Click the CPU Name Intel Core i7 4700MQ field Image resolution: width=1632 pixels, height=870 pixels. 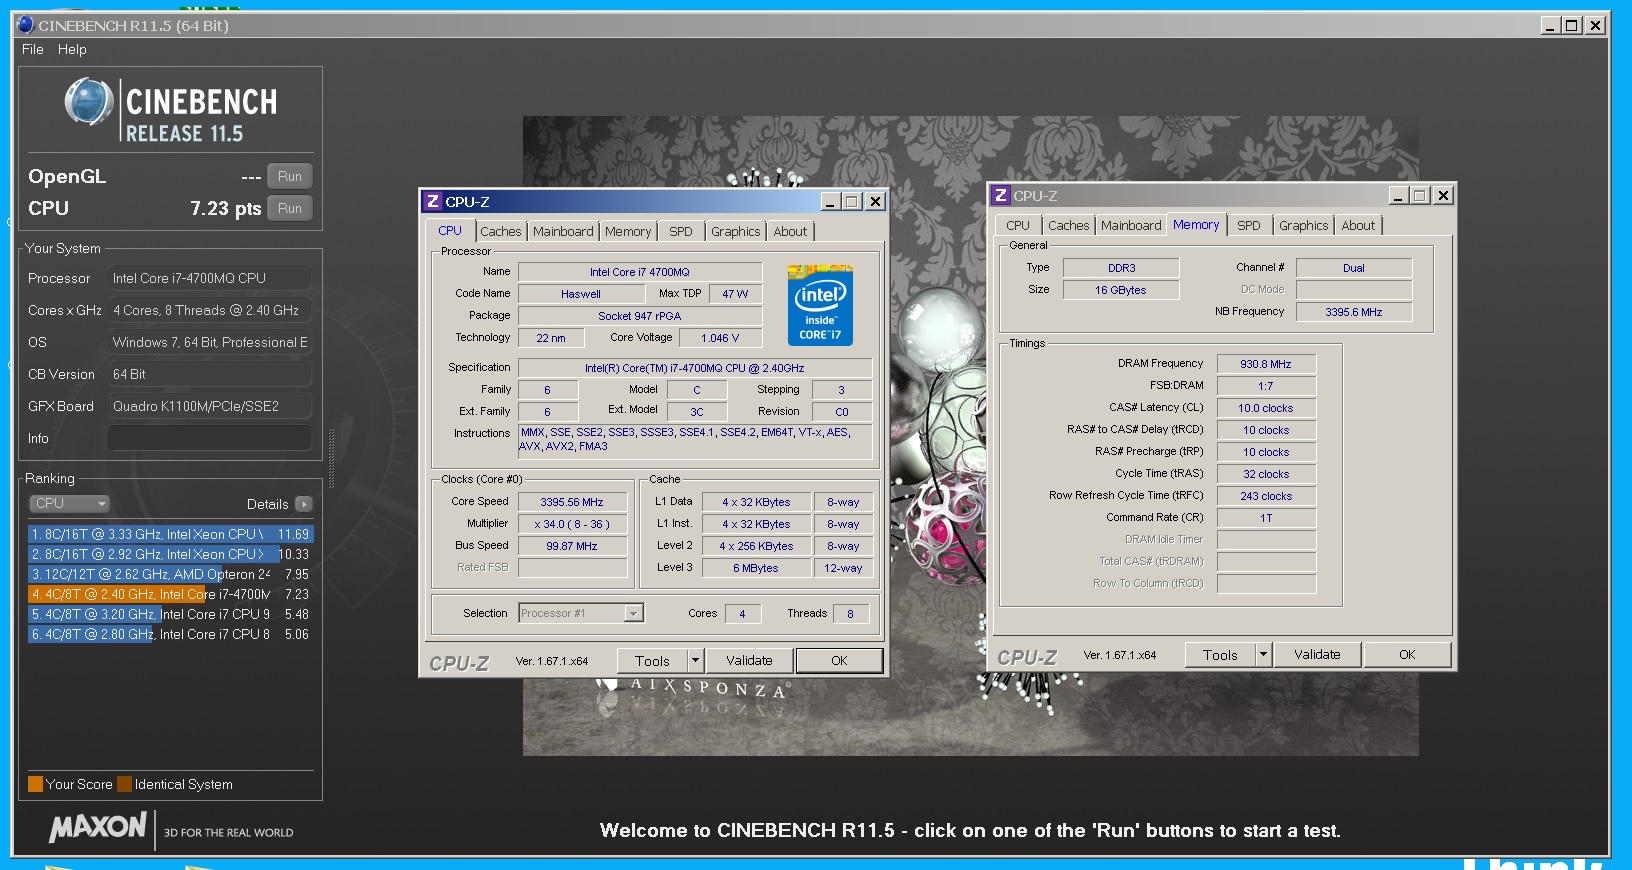pos(640,272)
